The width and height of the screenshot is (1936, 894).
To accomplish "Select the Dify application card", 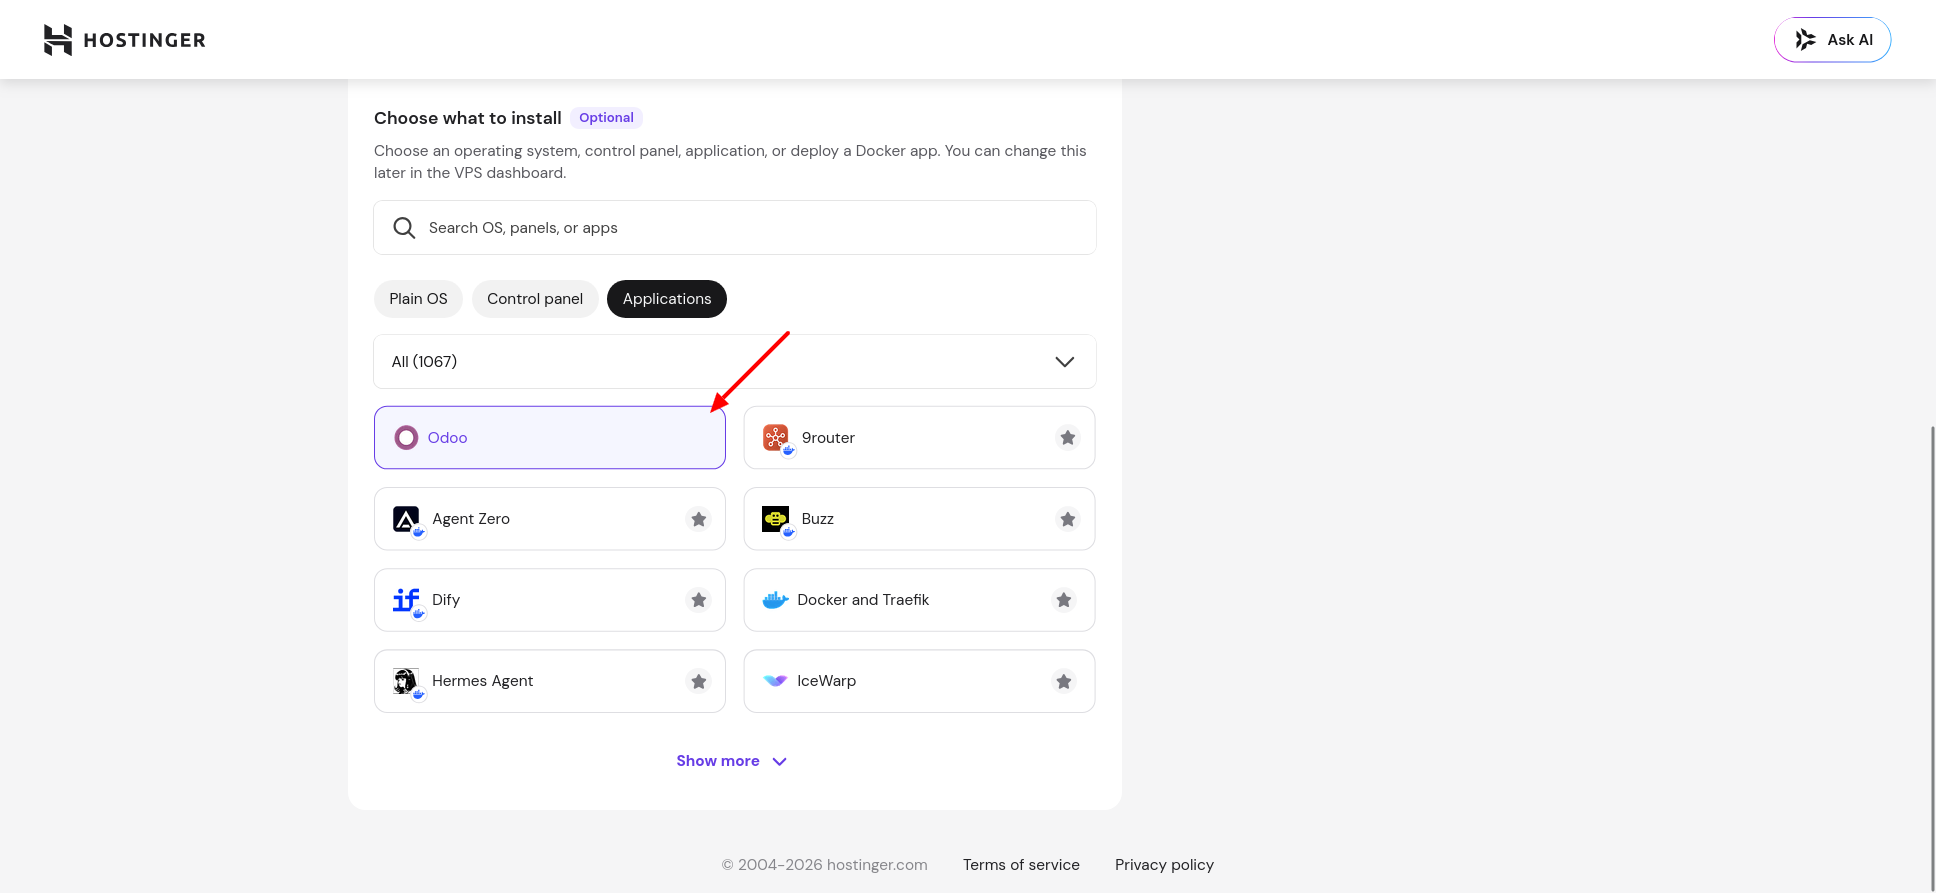I will pos(550,600).
